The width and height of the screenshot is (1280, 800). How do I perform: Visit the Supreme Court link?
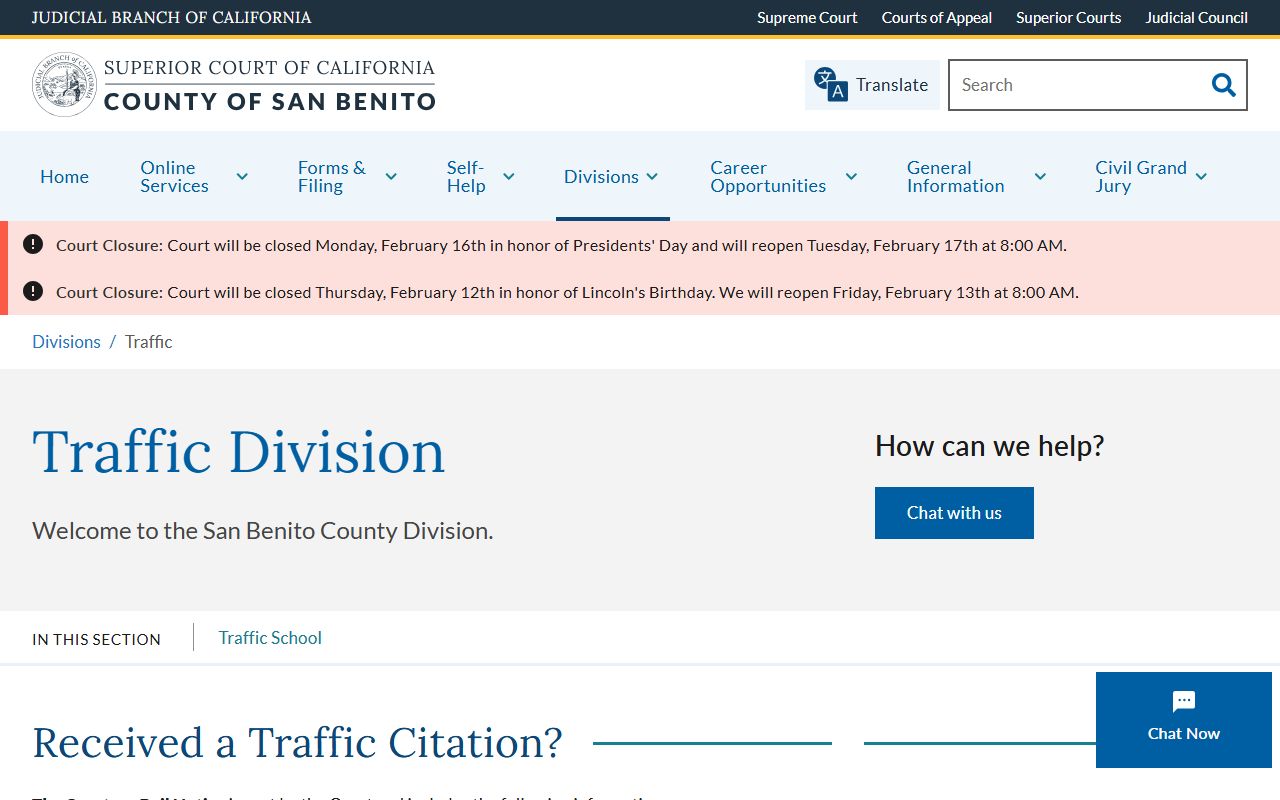click(x=807, y=18)
